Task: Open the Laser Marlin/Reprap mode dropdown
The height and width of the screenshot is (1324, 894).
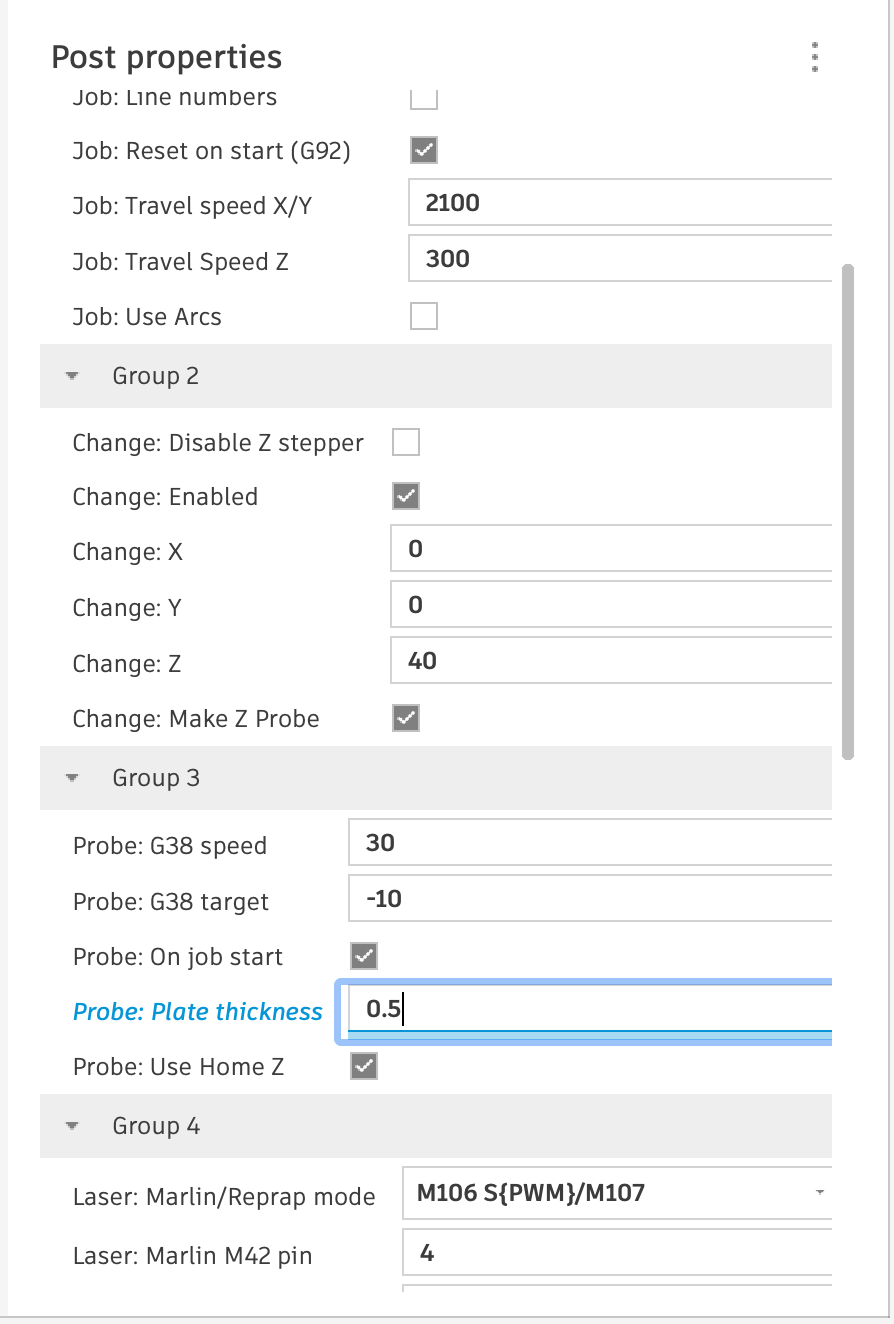Action: tap(617, 1193)
